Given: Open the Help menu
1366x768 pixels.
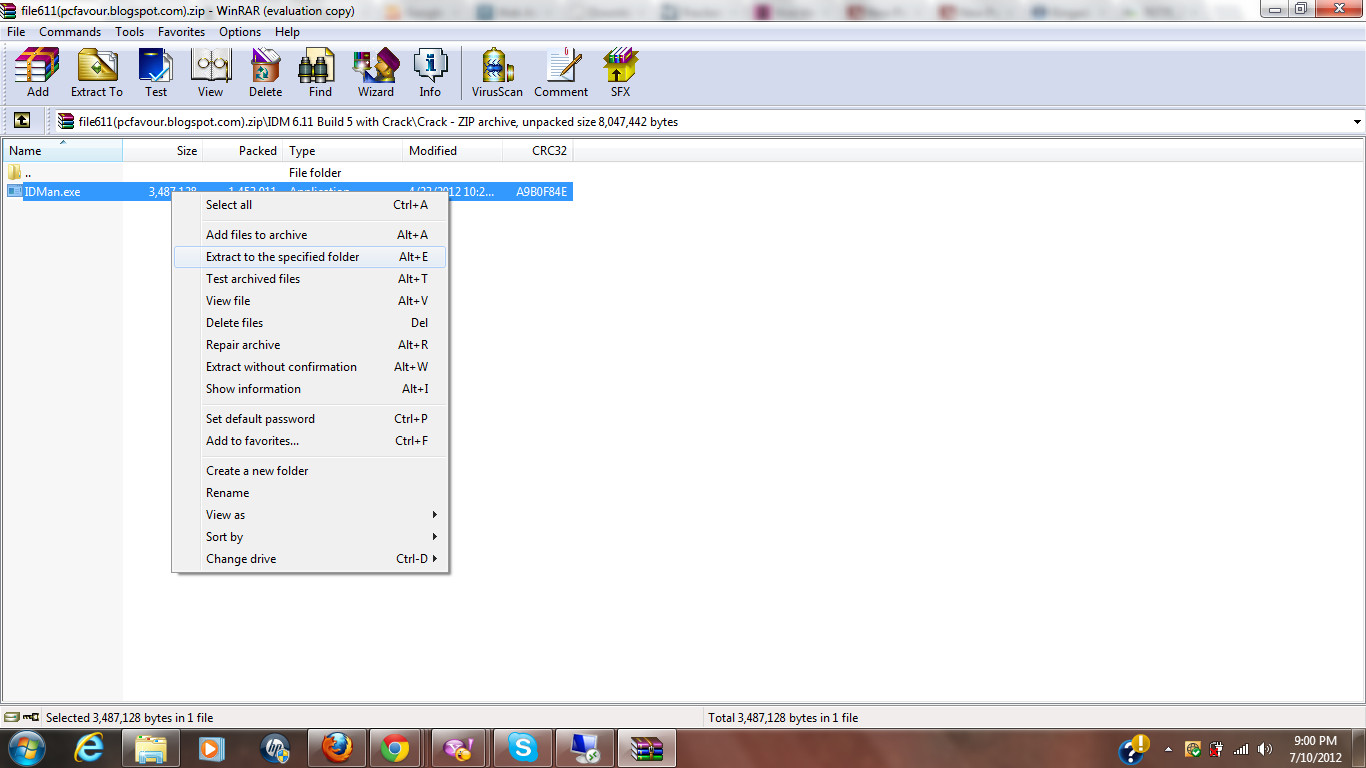Looking at the screenshot, I should point(287,32).
